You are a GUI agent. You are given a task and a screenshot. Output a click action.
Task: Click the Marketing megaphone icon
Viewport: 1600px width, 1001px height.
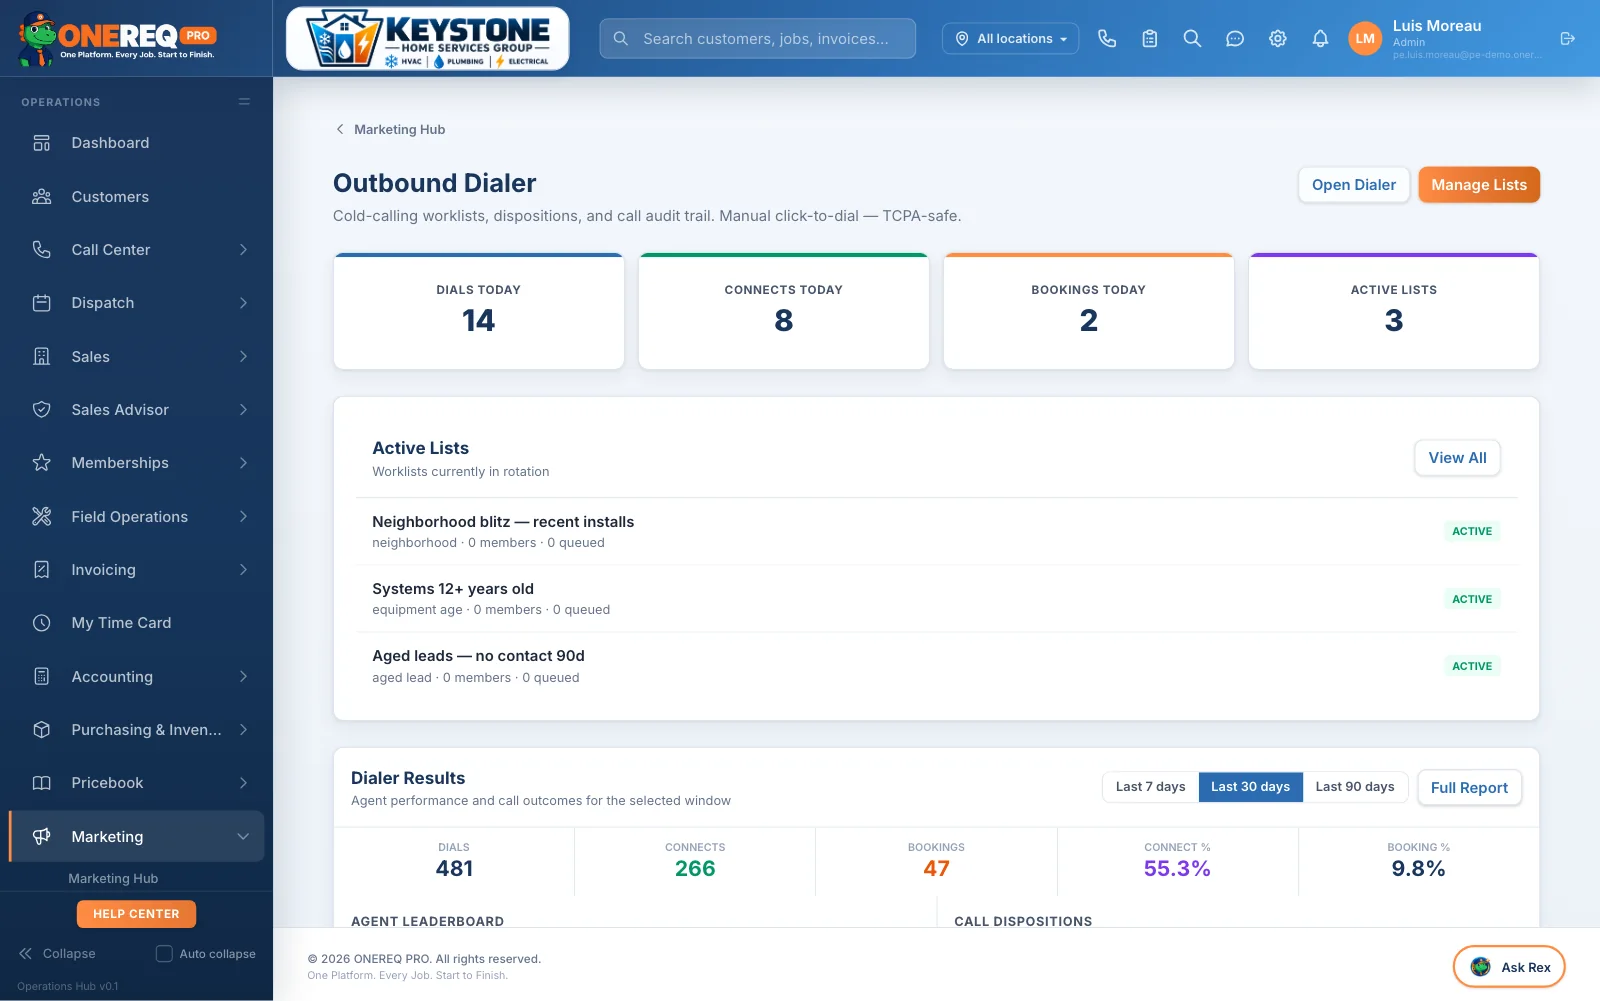(42, 836)
